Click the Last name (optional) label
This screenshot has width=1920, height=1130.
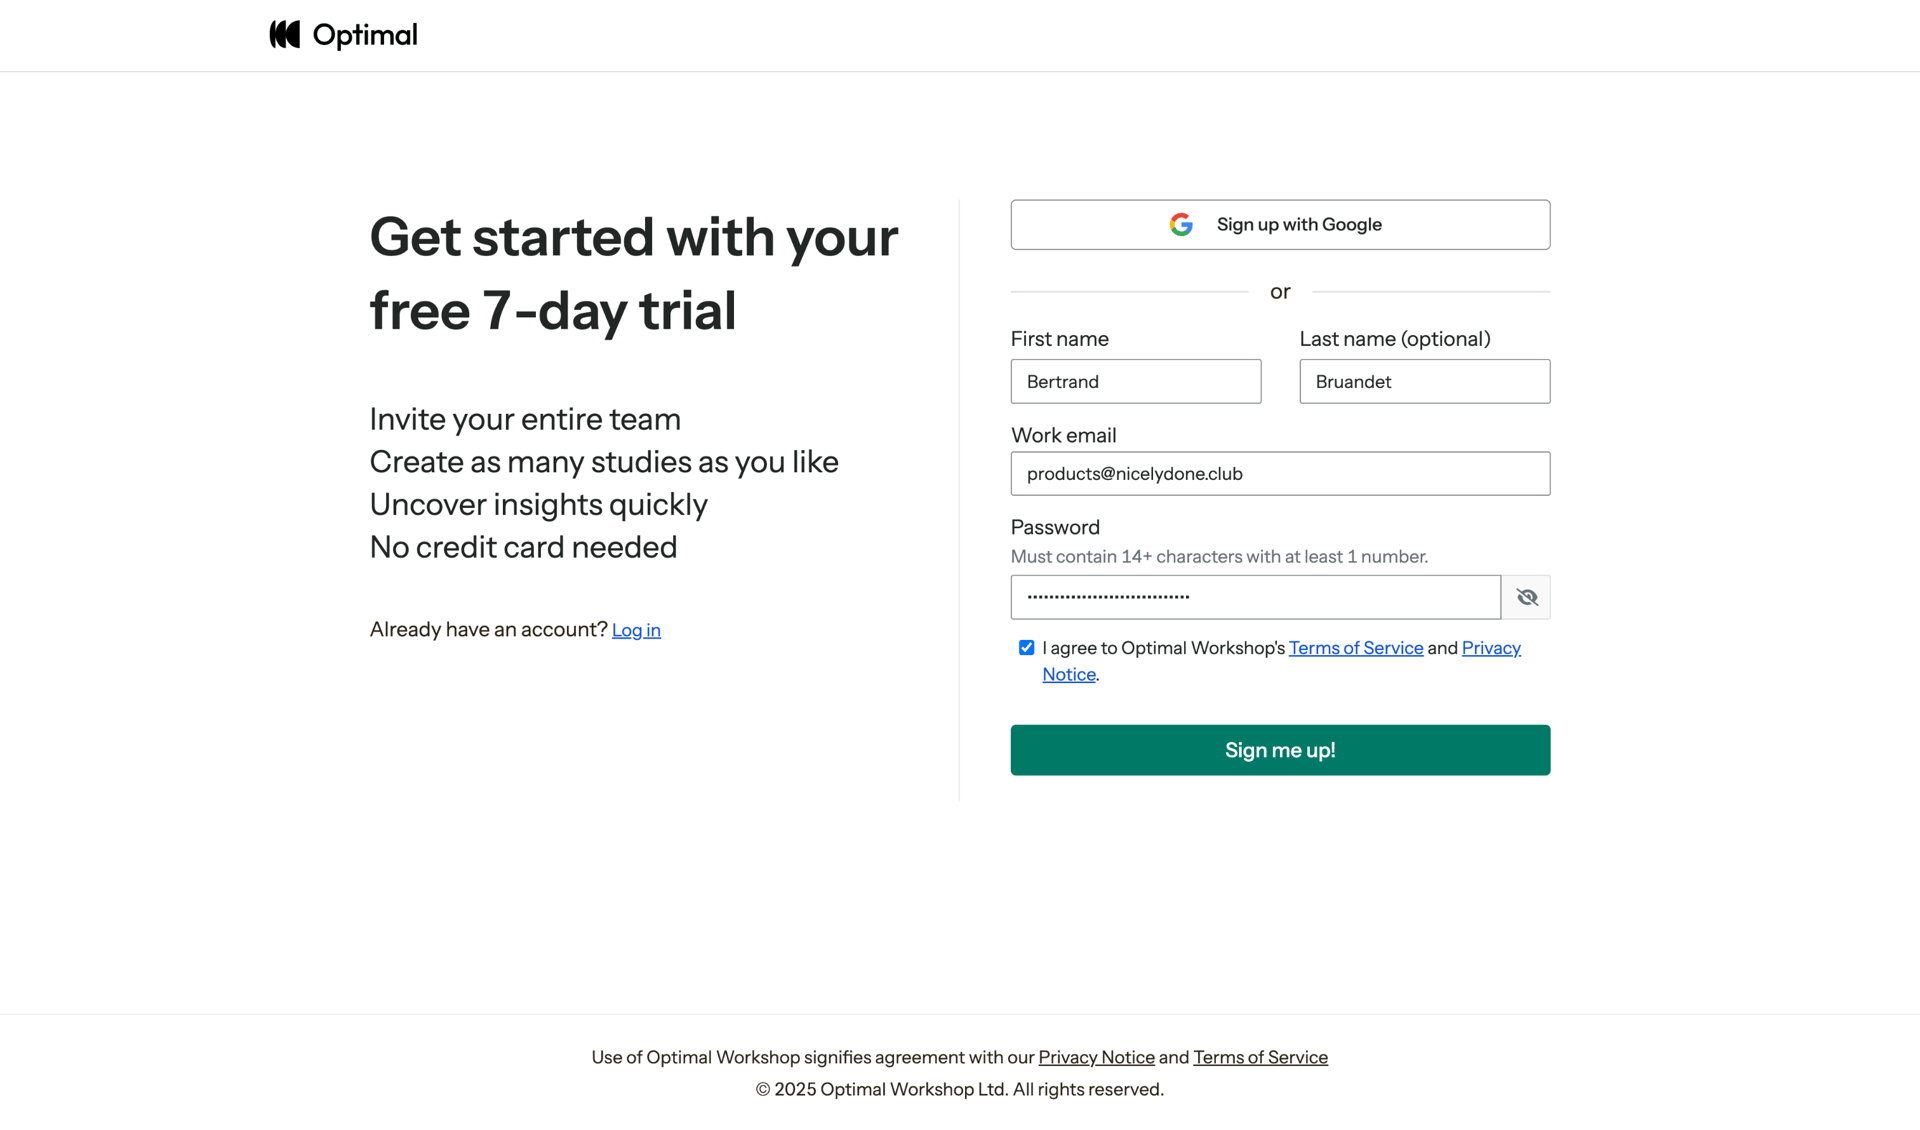[x=1394, y=339]
